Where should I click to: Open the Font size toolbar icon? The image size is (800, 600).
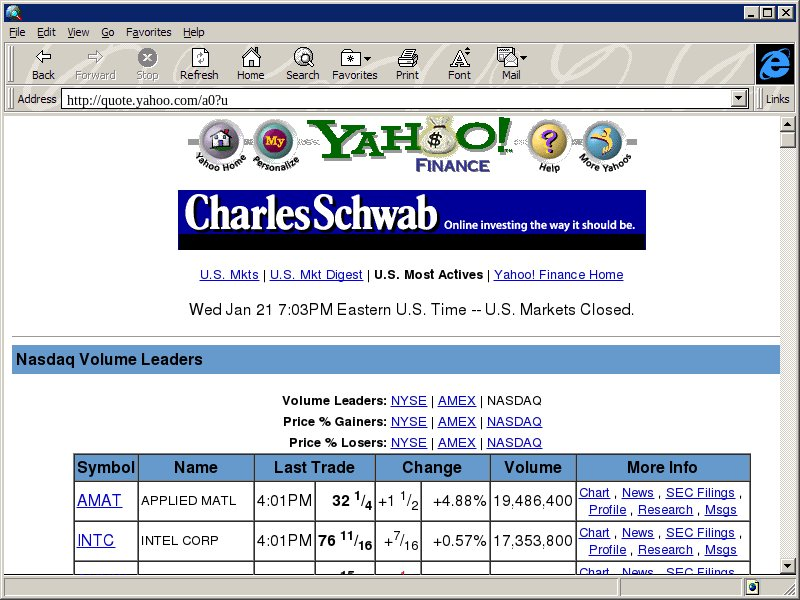click(x=459, y=64)
